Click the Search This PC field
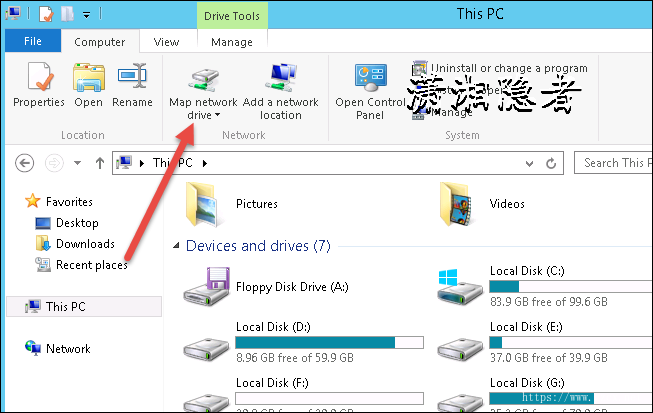The width and height of the screenshot is (653, 413). 613,163
